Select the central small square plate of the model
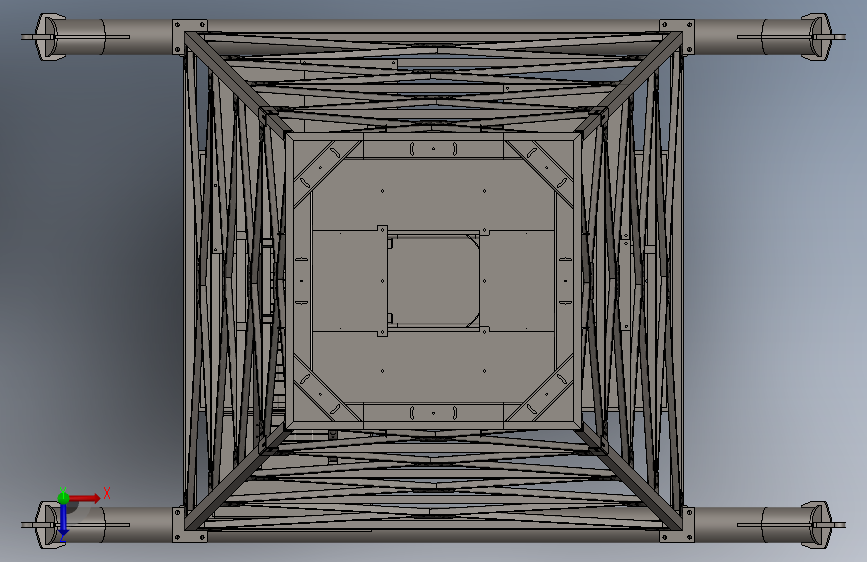This screenshot has width=867, height=562. 434,280
